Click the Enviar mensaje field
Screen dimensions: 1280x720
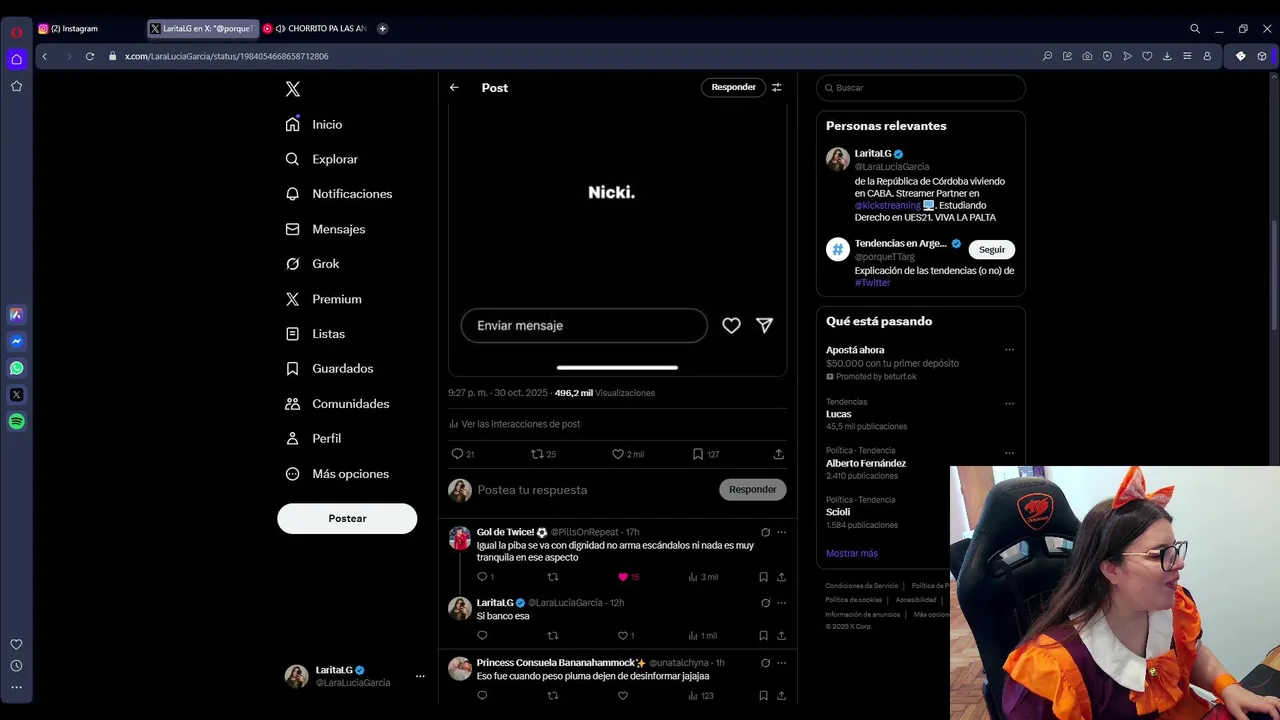pos(584,326)
